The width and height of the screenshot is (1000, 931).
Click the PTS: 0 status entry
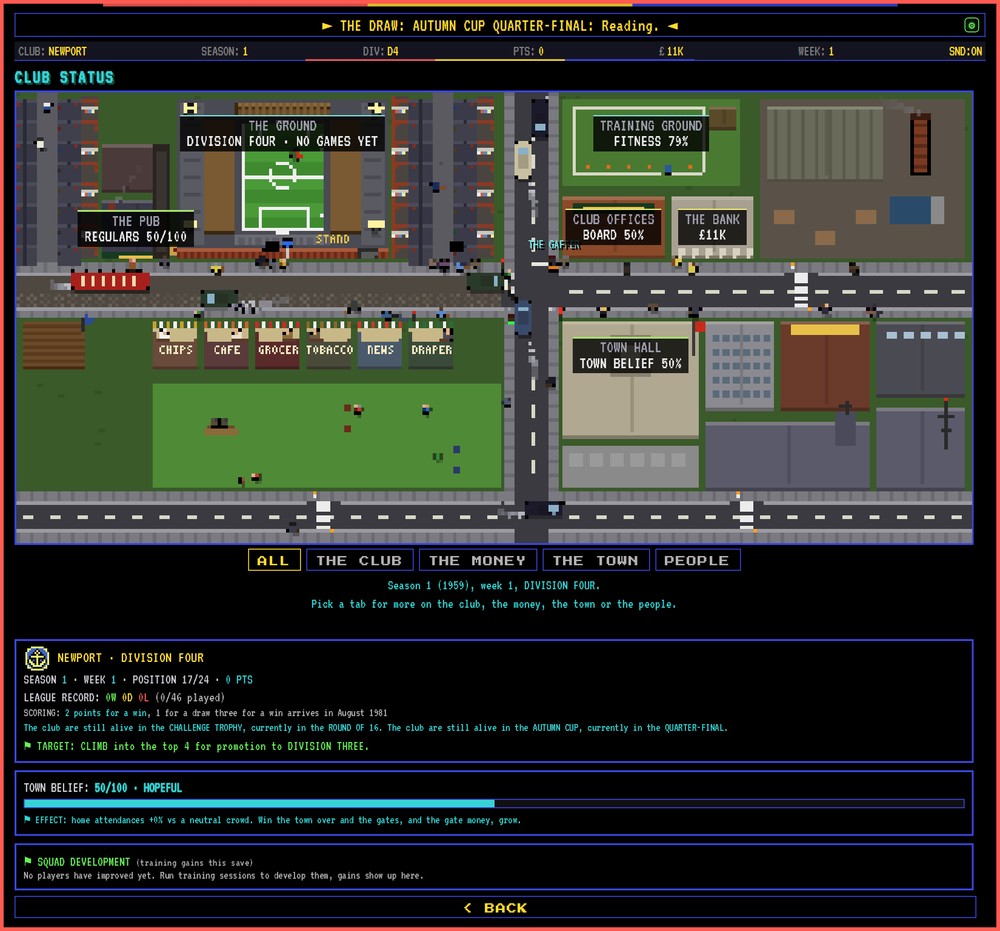click(528, 52)
